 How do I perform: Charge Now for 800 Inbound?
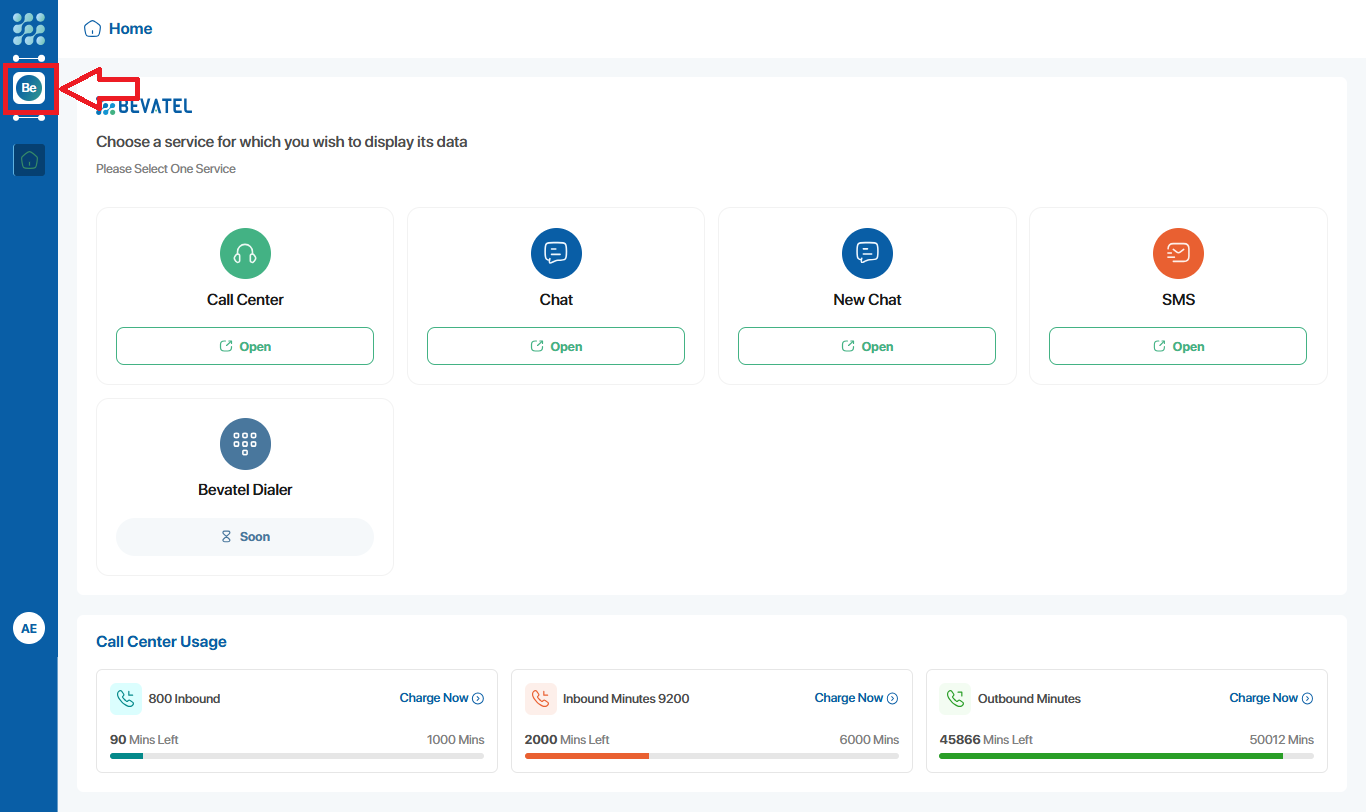point(441,698)
